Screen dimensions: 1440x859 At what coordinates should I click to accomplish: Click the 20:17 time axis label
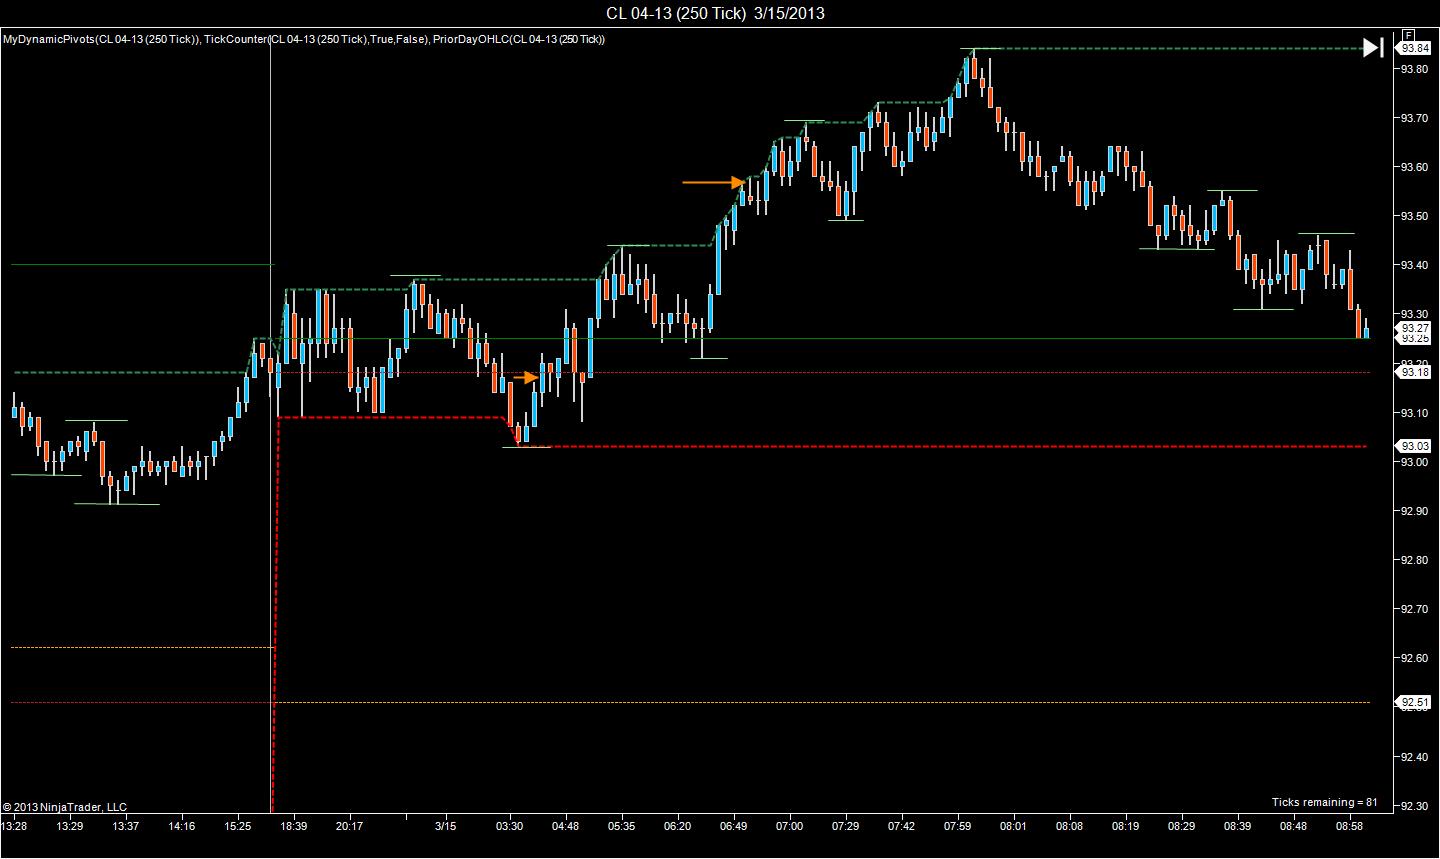point(350,827)
